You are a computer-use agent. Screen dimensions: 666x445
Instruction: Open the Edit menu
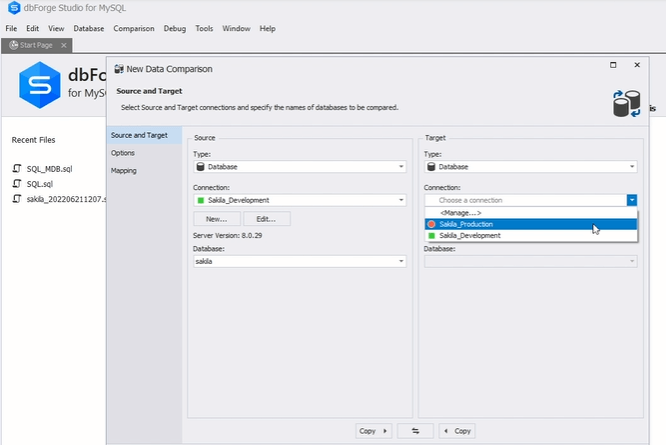32,28
